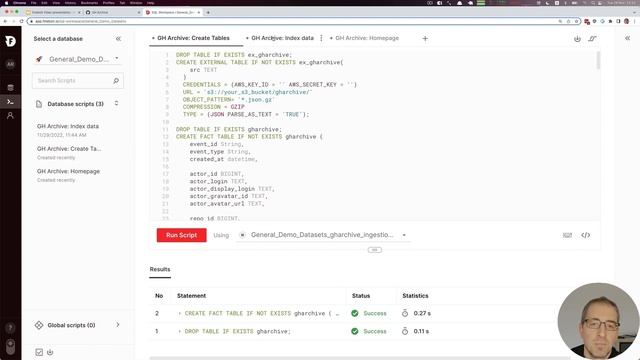Click the editor vertical scrollbar

[598, 60]
